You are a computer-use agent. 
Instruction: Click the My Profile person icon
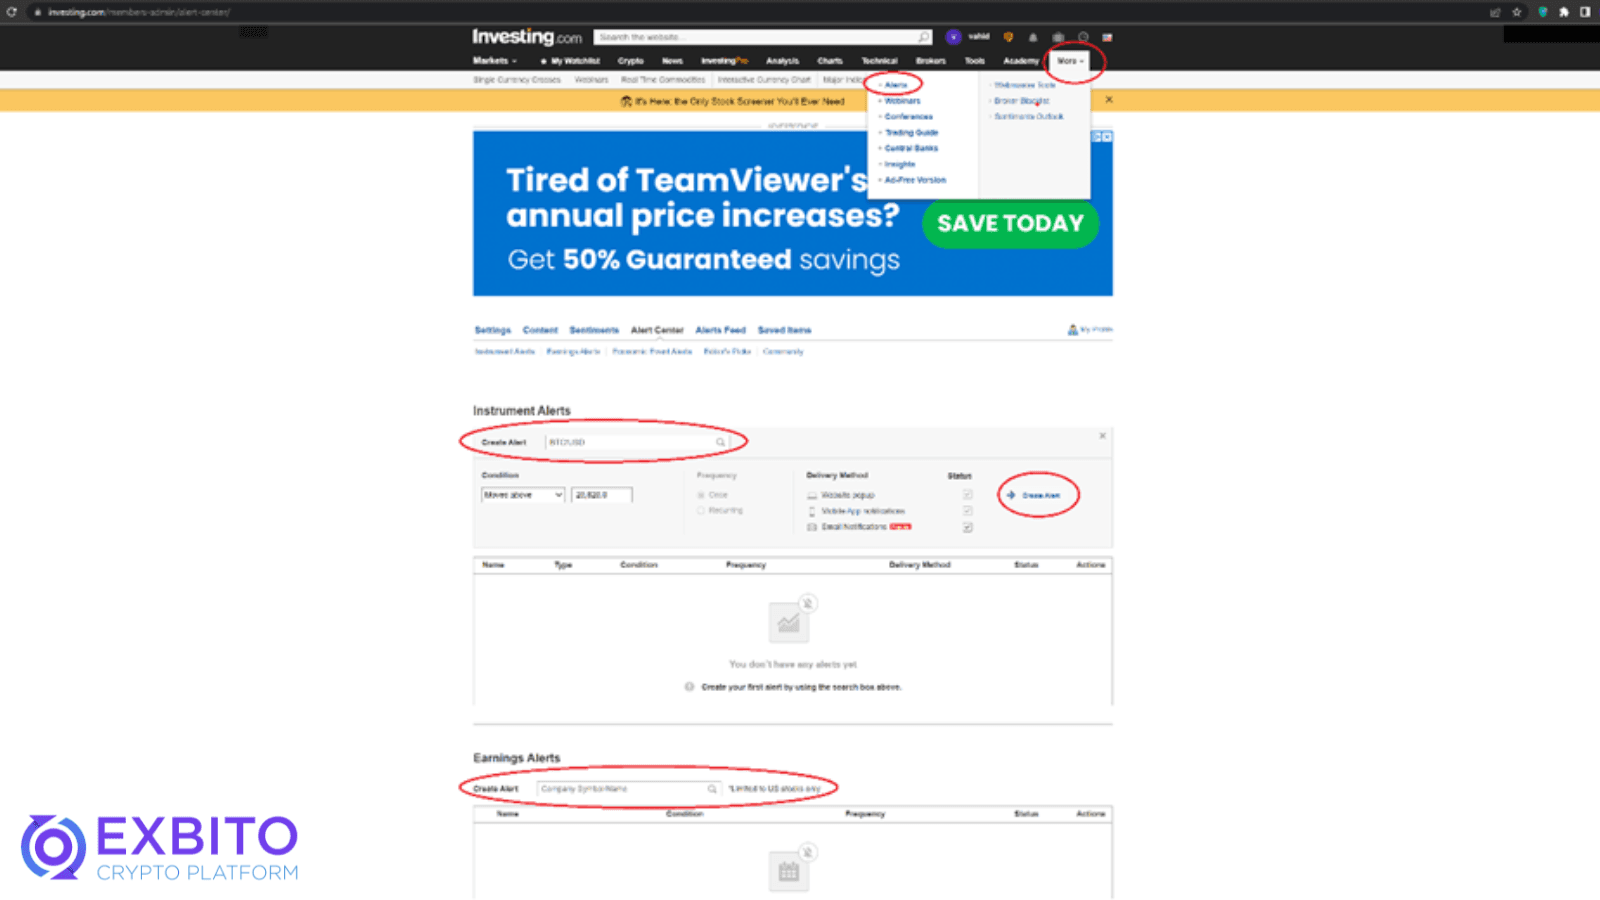[1073, 329]
